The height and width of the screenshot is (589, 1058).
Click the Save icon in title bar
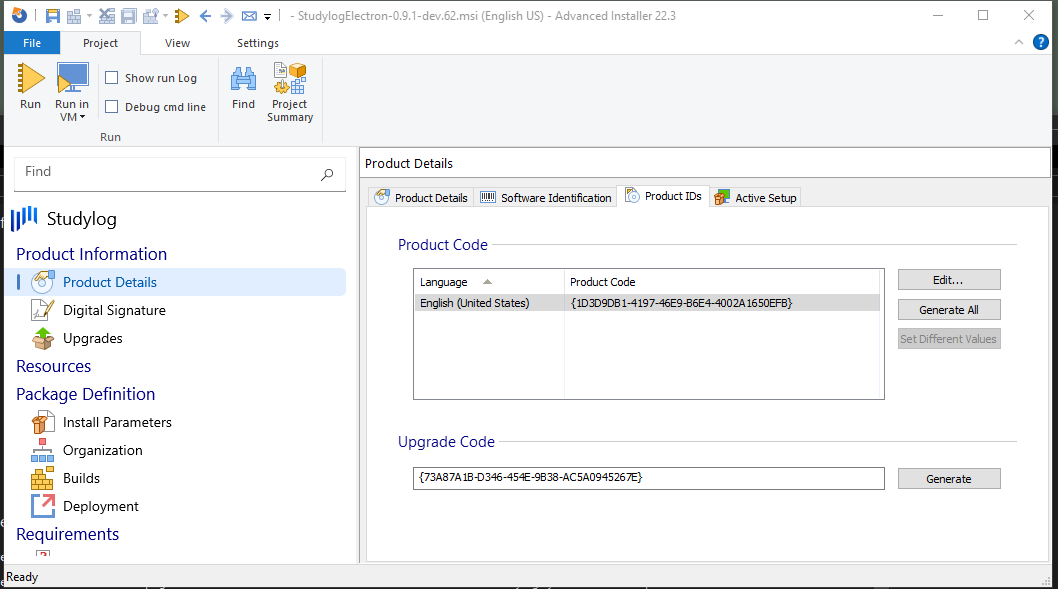[53, 16]
